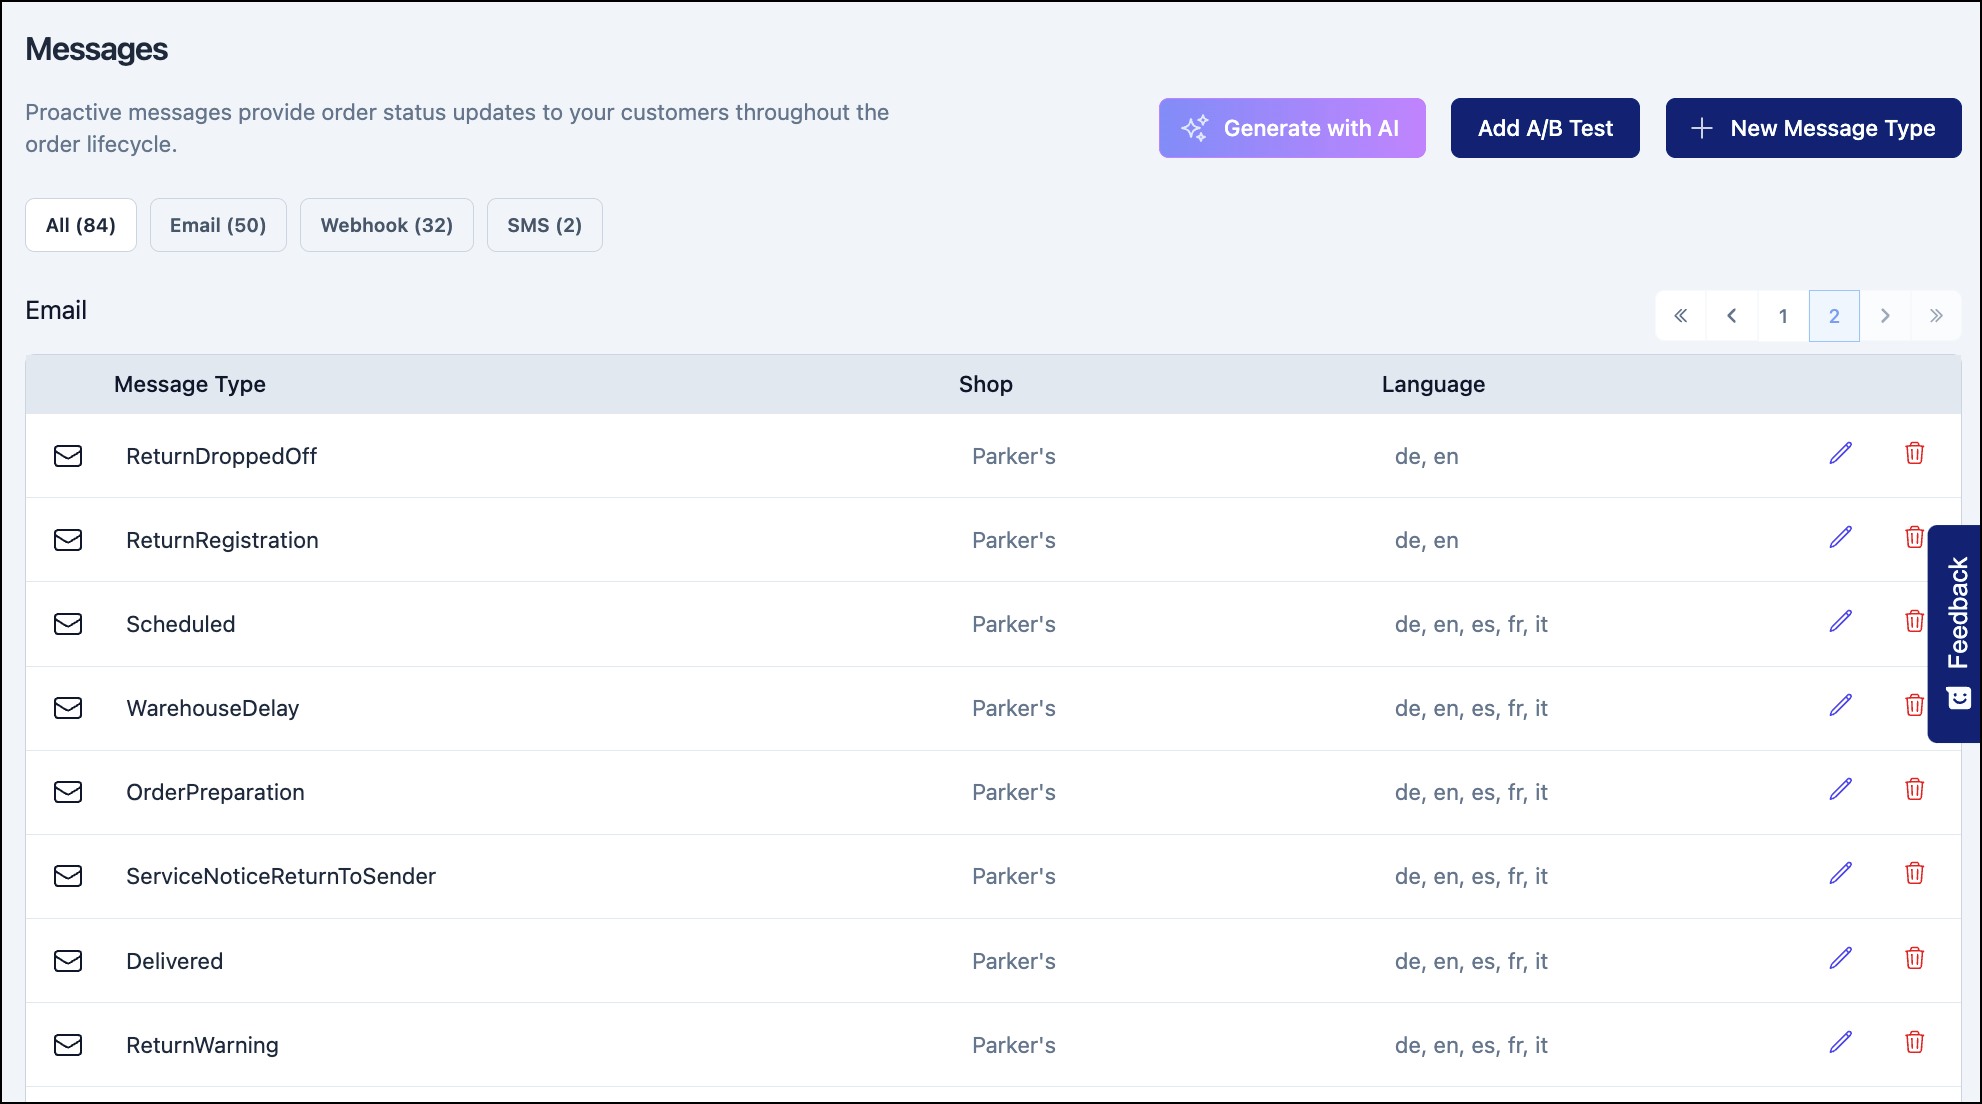Jump to last page double chevron
The image size is (1982, 1104).
(x=1936, y=316)
